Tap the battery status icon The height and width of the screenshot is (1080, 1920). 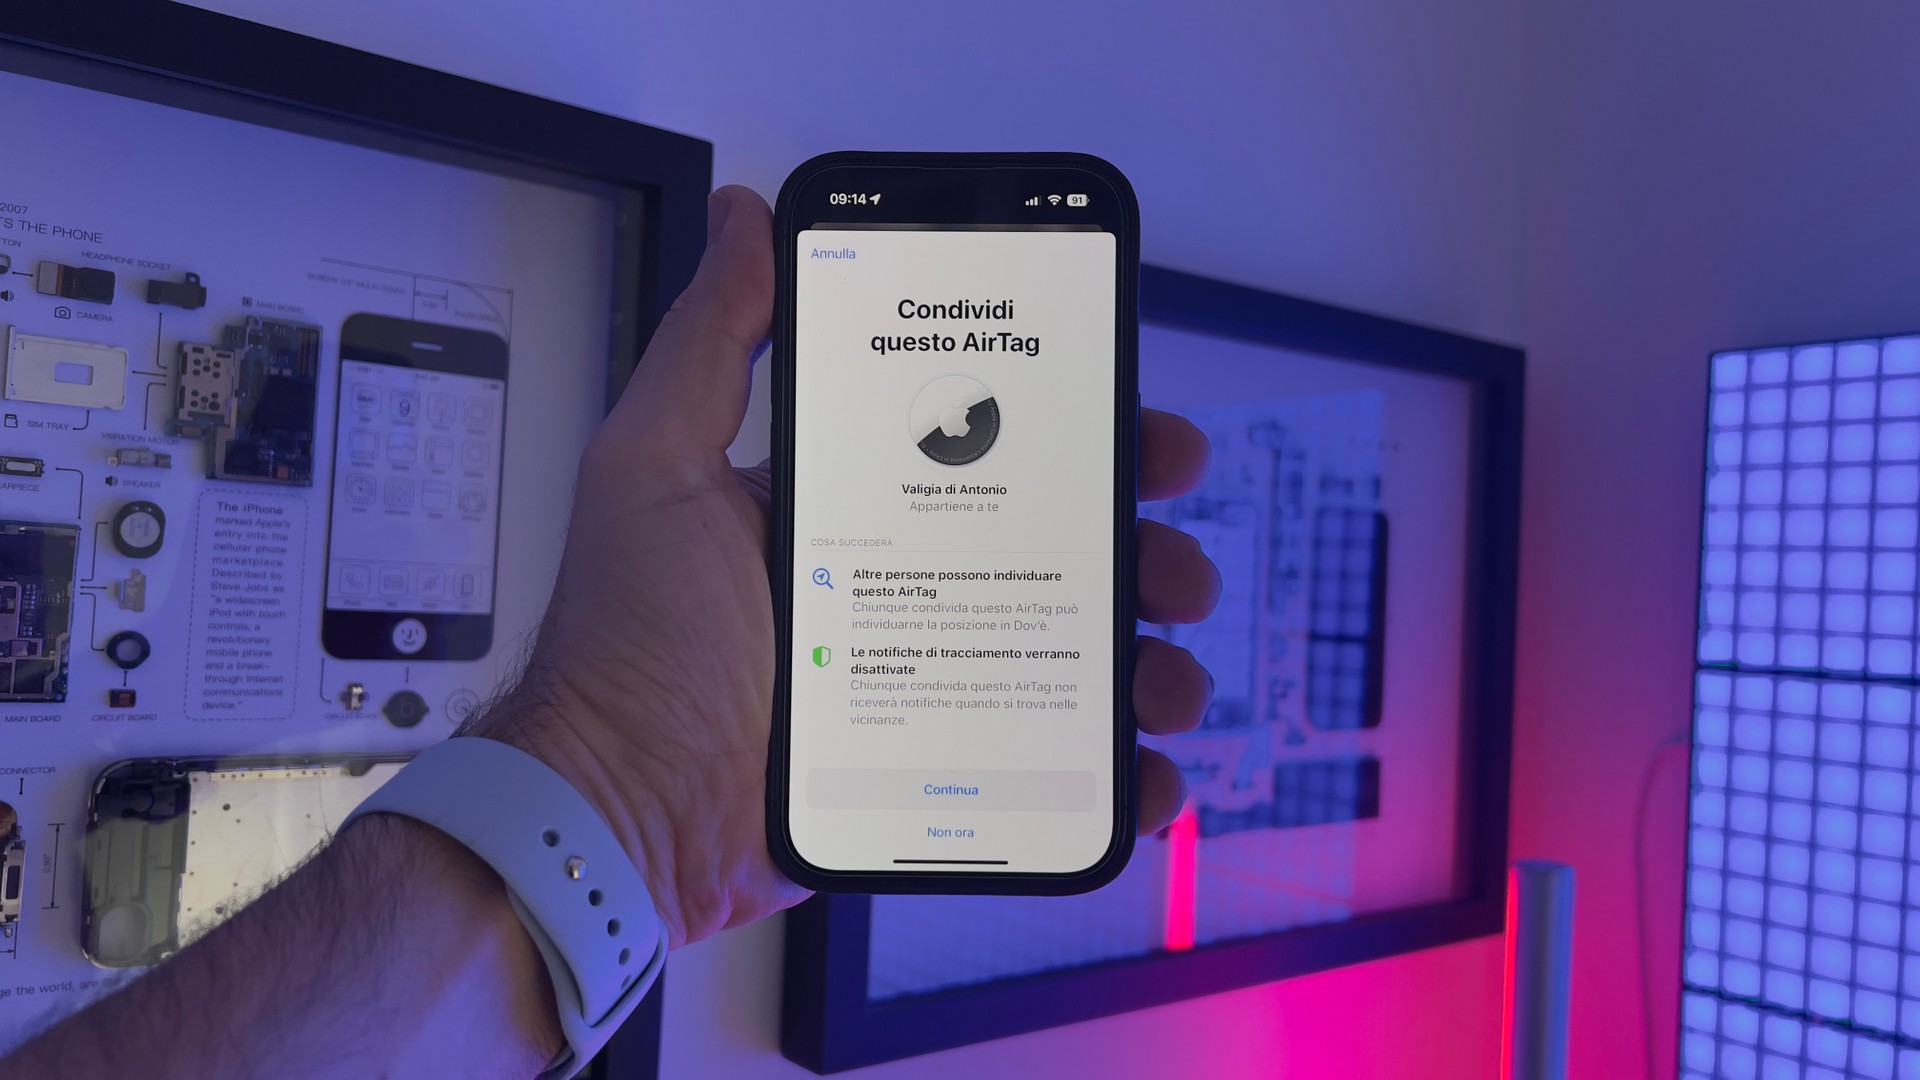(x=1081, y=199)
